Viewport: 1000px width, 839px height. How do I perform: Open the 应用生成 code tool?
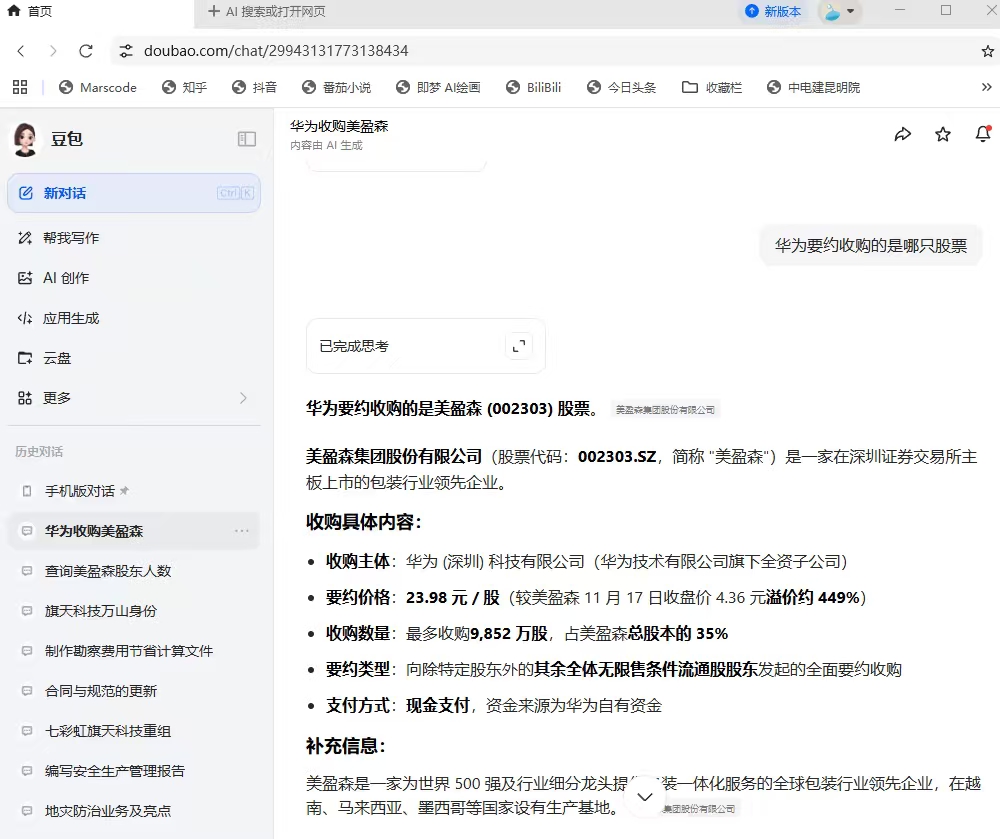coord(70,318)
